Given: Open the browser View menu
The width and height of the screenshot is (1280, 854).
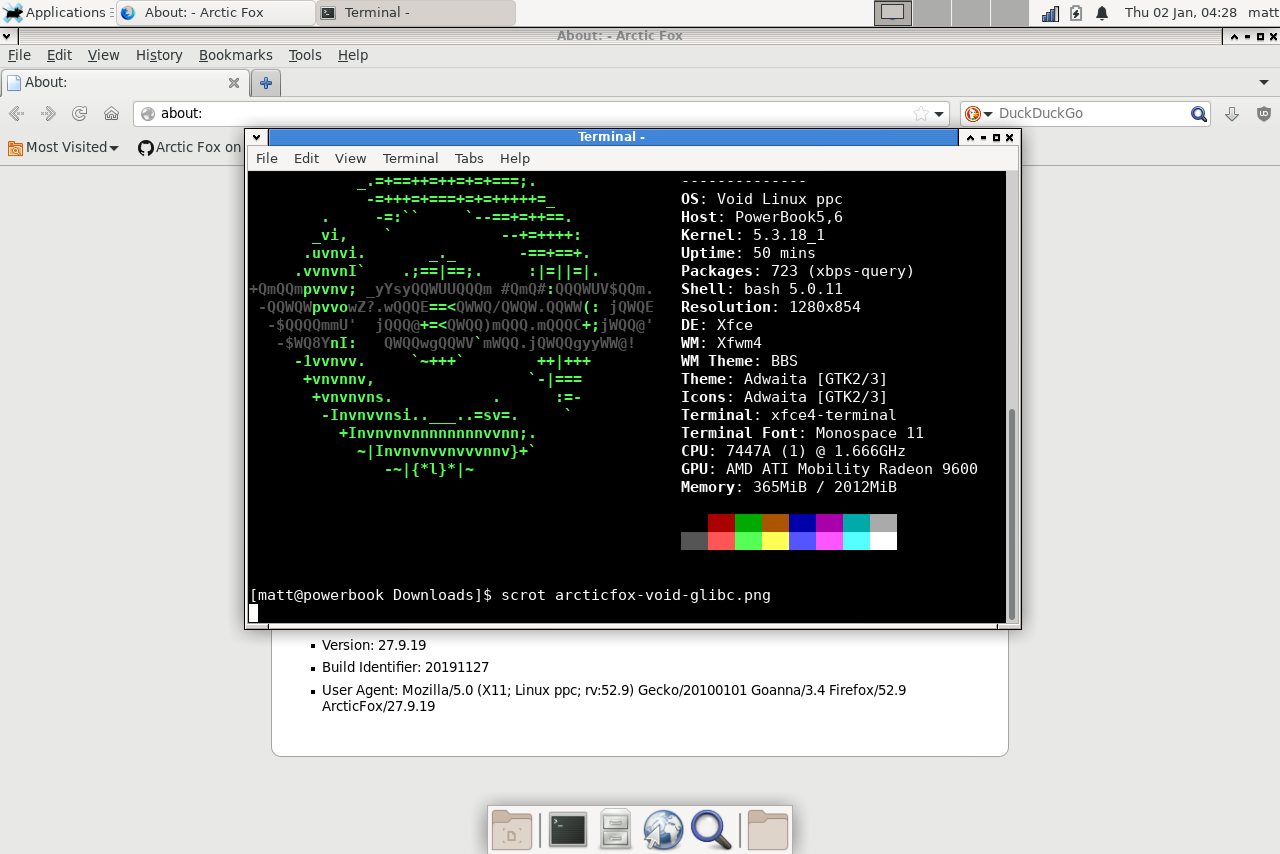Looking at the screenshot, I should 103,55.
